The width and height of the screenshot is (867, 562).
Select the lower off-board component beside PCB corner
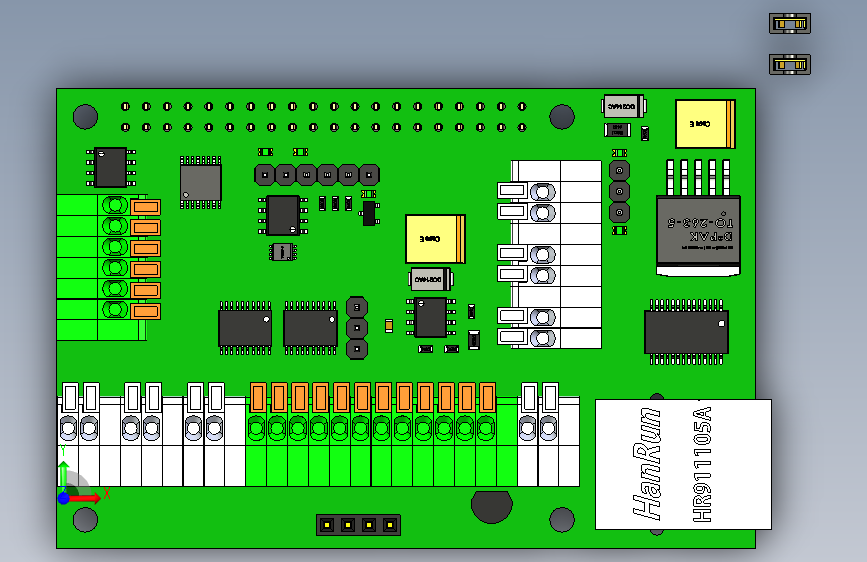click(x=790, y=65)
